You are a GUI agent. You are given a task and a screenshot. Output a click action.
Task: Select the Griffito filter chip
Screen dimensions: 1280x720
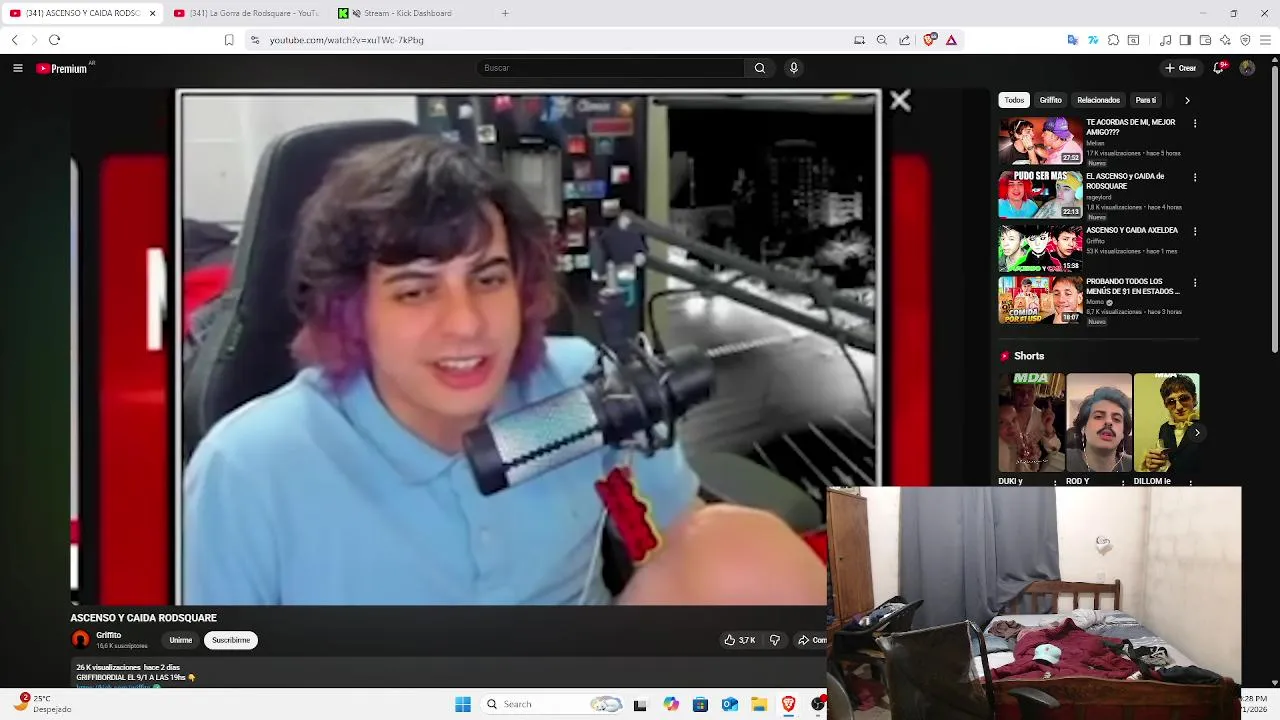[1050, 100]
